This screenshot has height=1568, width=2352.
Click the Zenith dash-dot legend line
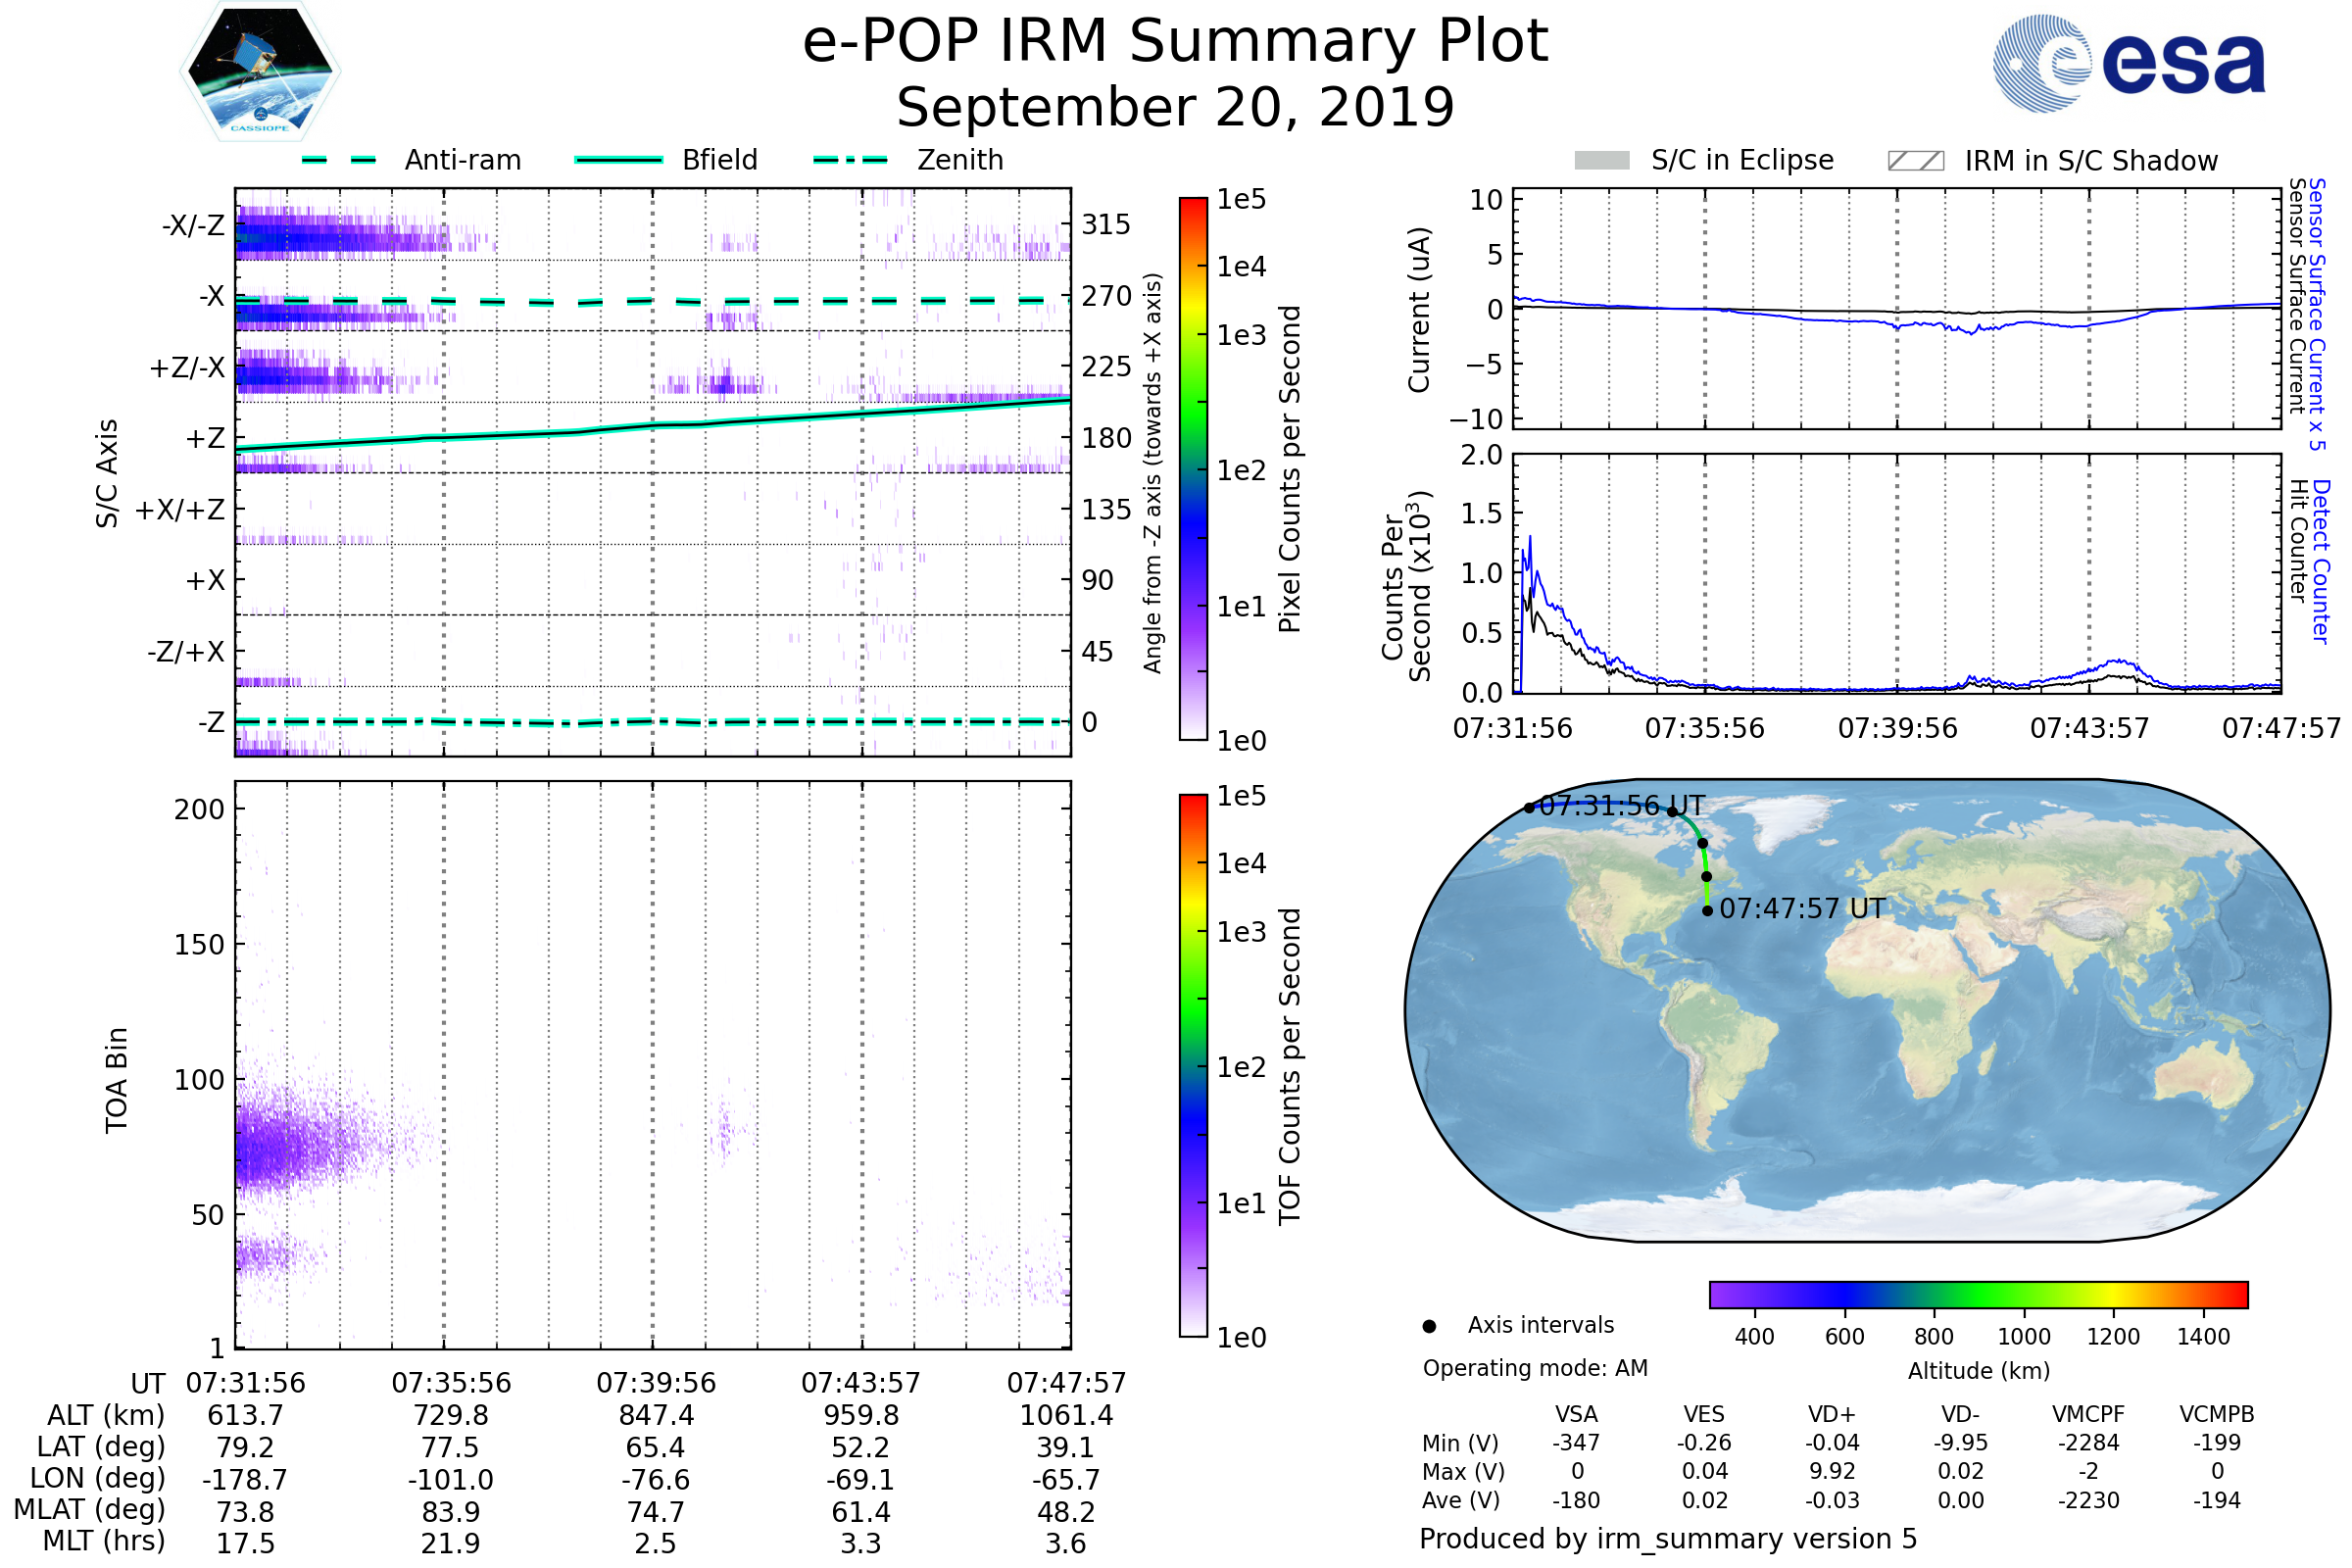point(850,160)
